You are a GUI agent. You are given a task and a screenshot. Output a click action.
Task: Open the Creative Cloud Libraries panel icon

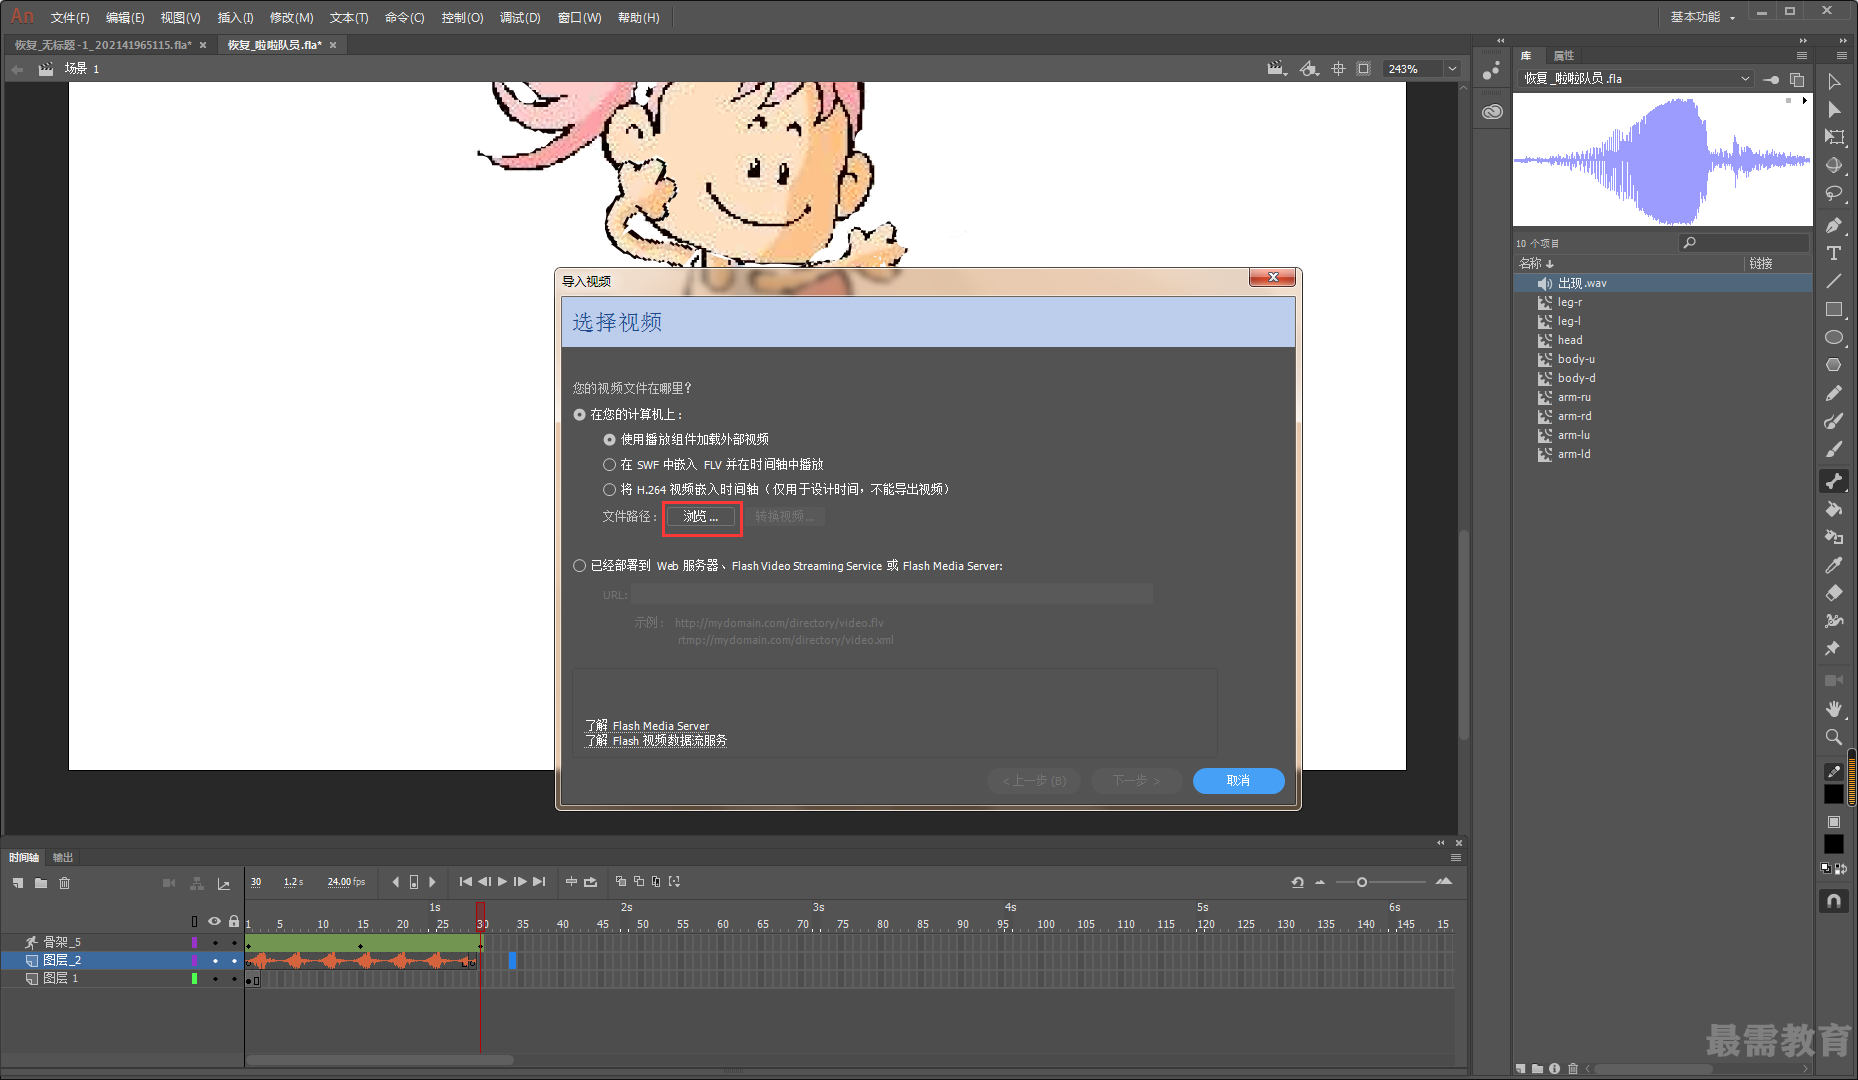[x=1492, y=112]
